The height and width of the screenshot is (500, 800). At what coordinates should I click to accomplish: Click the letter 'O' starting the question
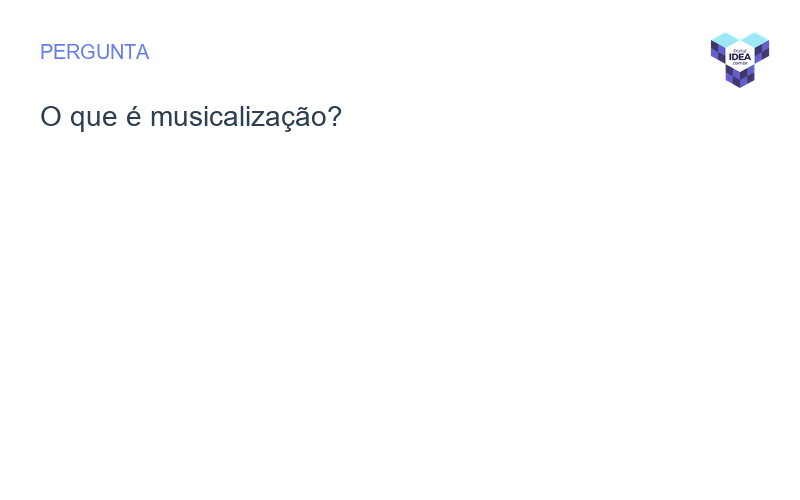[x=50, y=117]
